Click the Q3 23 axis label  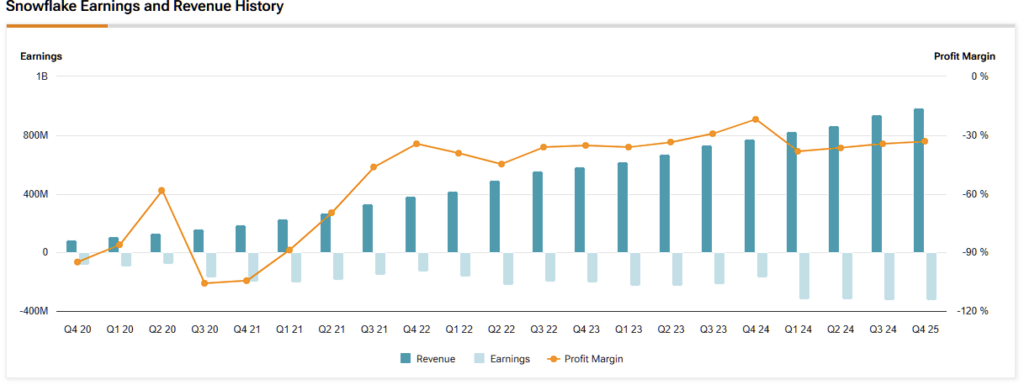pos(712,330)
